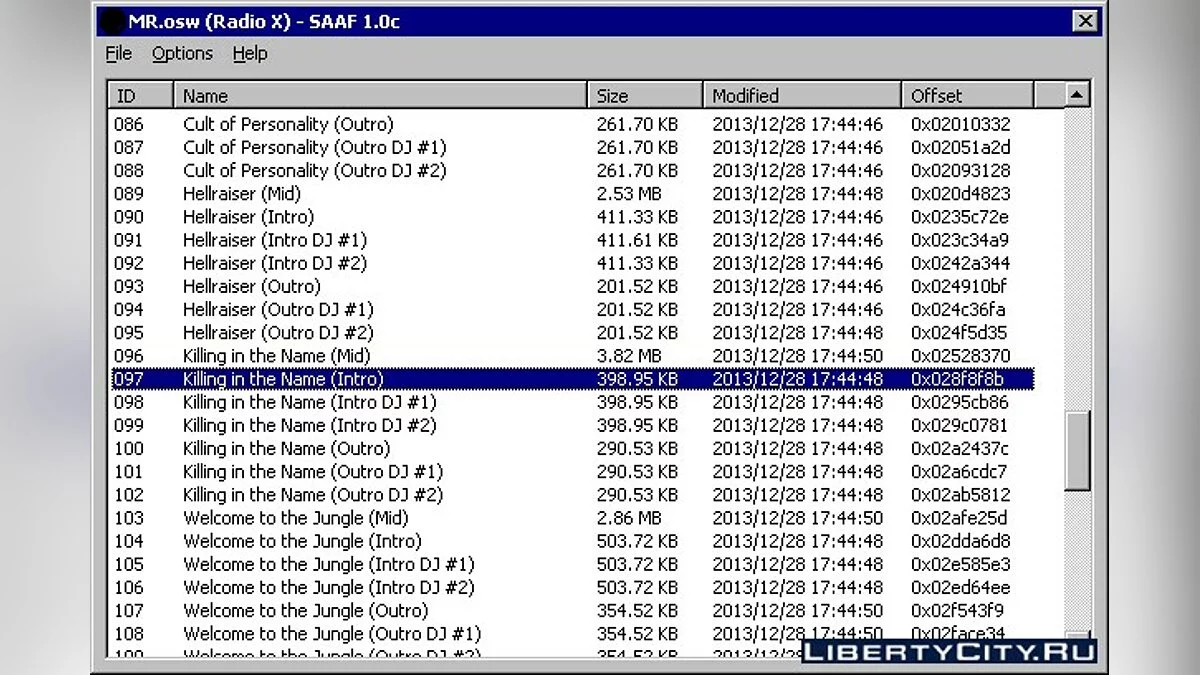Open the Help menu
The image size is (1200, 675).
[x=250, y=54]
